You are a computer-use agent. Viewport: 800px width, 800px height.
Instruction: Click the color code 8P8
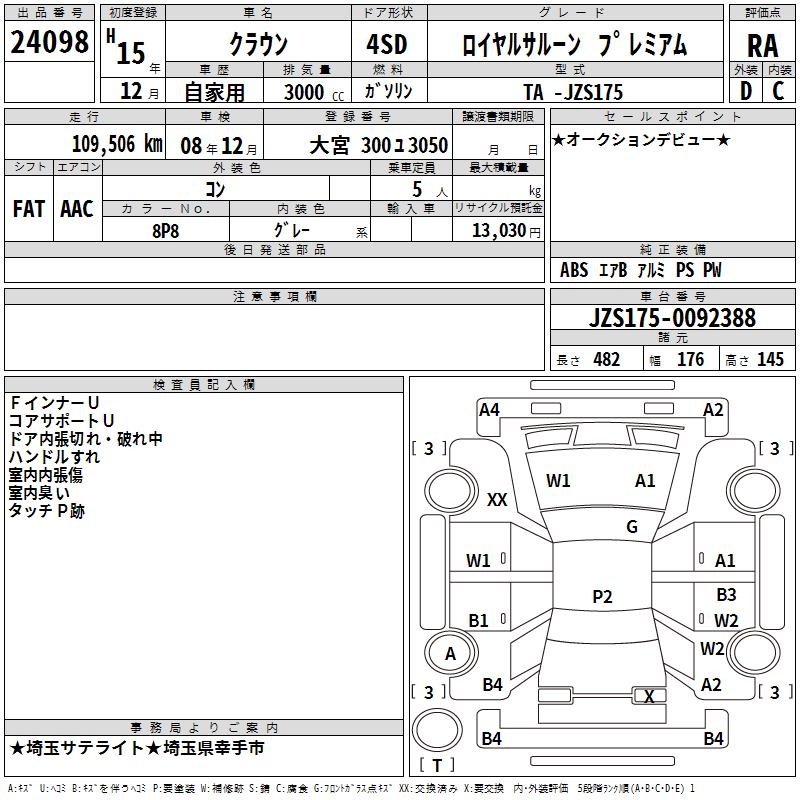pyautogui.click(x=165, y=229)
